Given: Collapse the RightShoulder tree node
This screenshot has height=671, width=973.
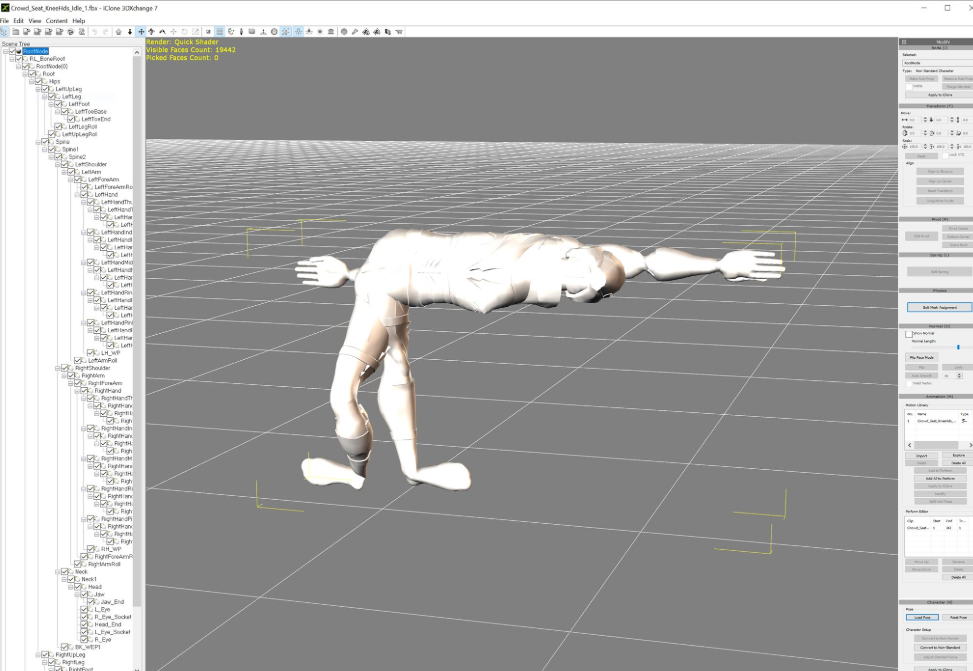Looking at the screenshot, I should [56, 368].
